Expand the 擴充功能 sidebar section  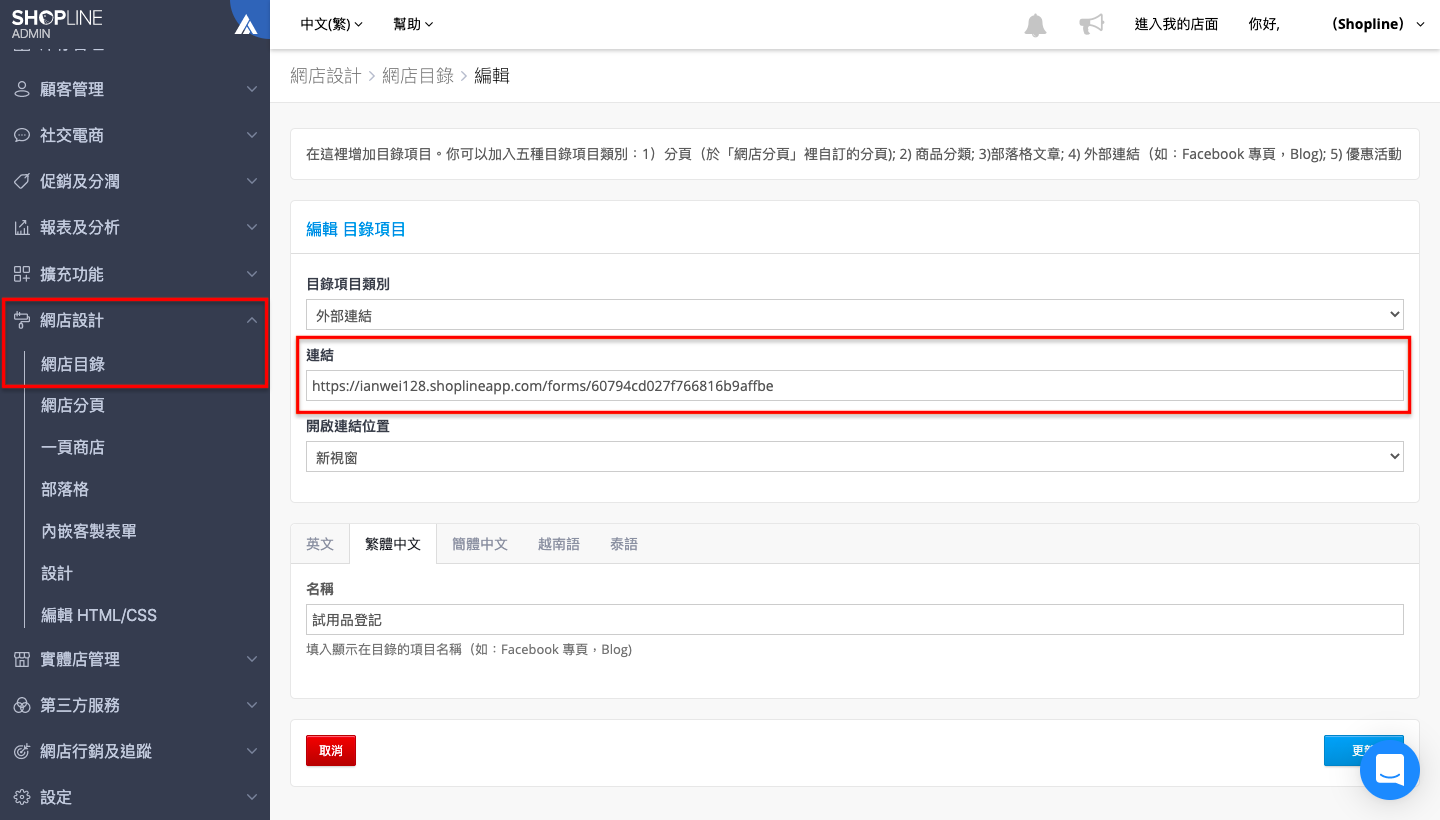(252, 274)
